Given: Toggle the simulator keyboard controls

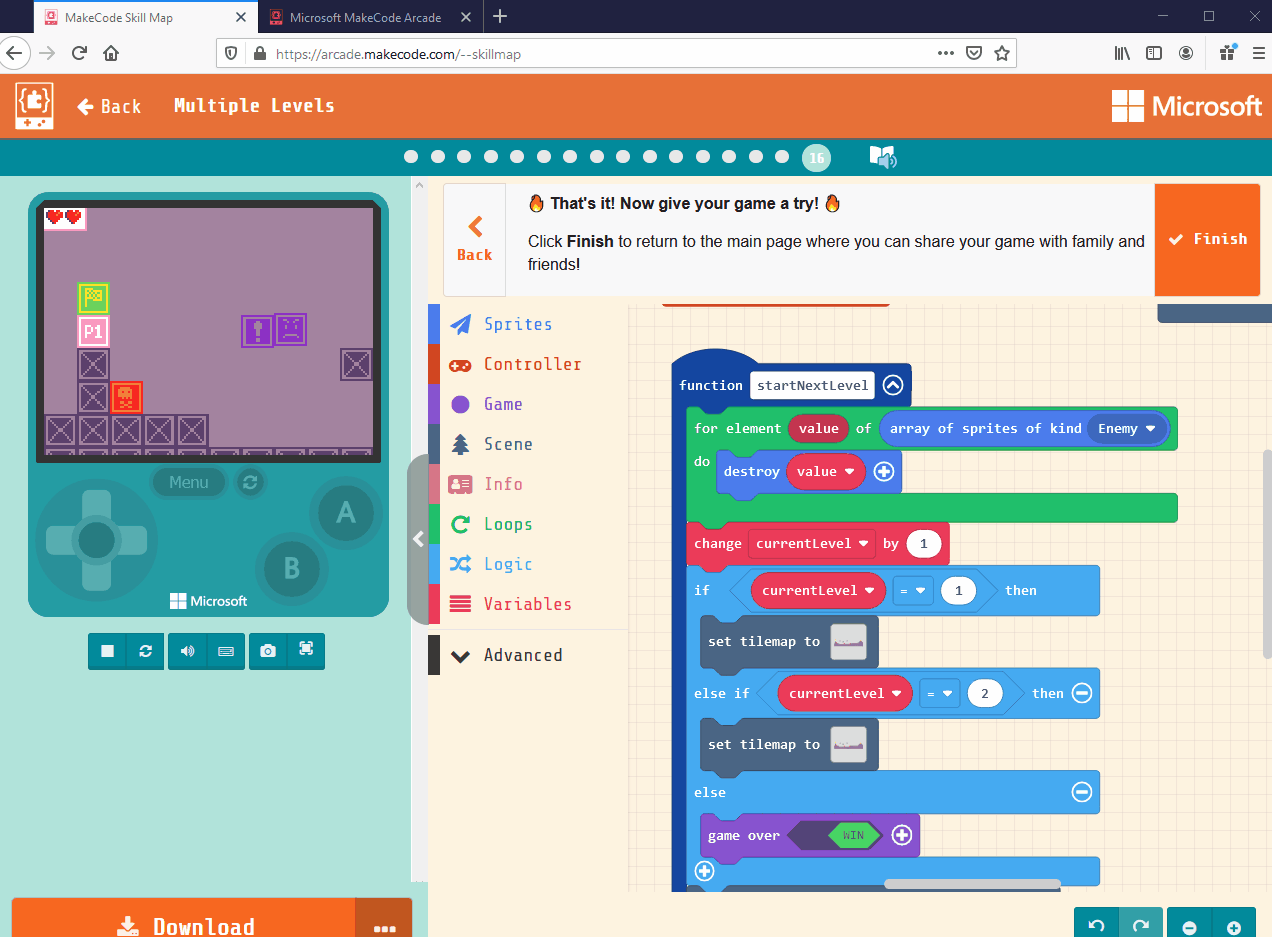Looking at the screenshot, I should pyautogui.click(x=226, y=651).
